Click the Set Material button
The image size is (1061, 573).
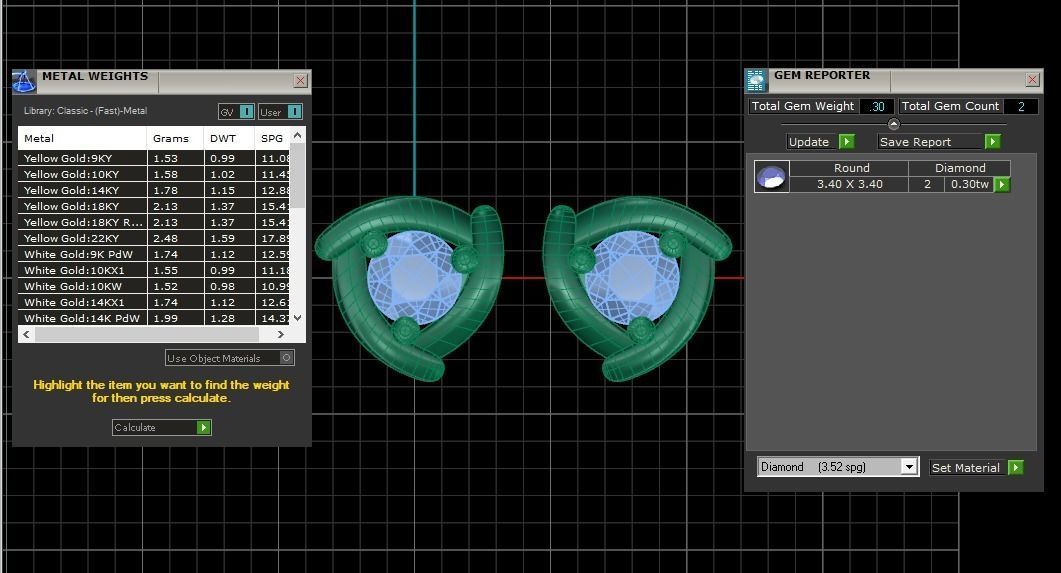pyautogui.click(x=976, y=467)
